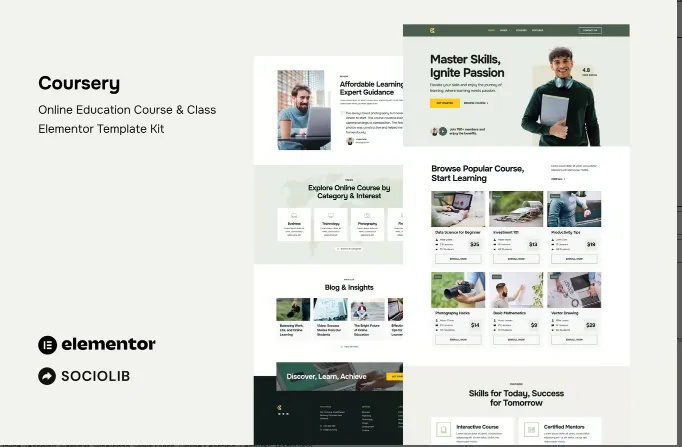Click the yellow Get Started button
Viewport: 682px width, 447px height.
click(x=444, y=102)
